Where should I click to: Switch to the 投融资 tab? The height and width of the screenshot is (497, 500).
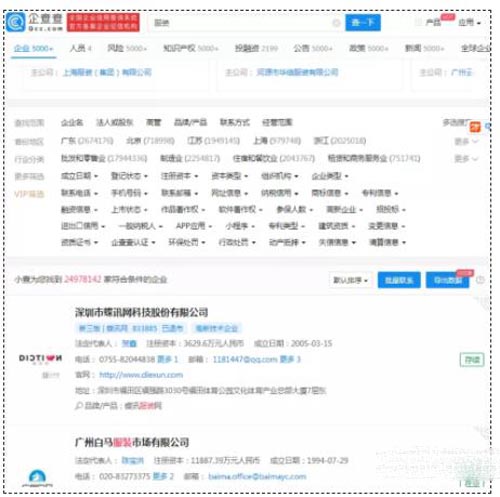click(256, 48)
